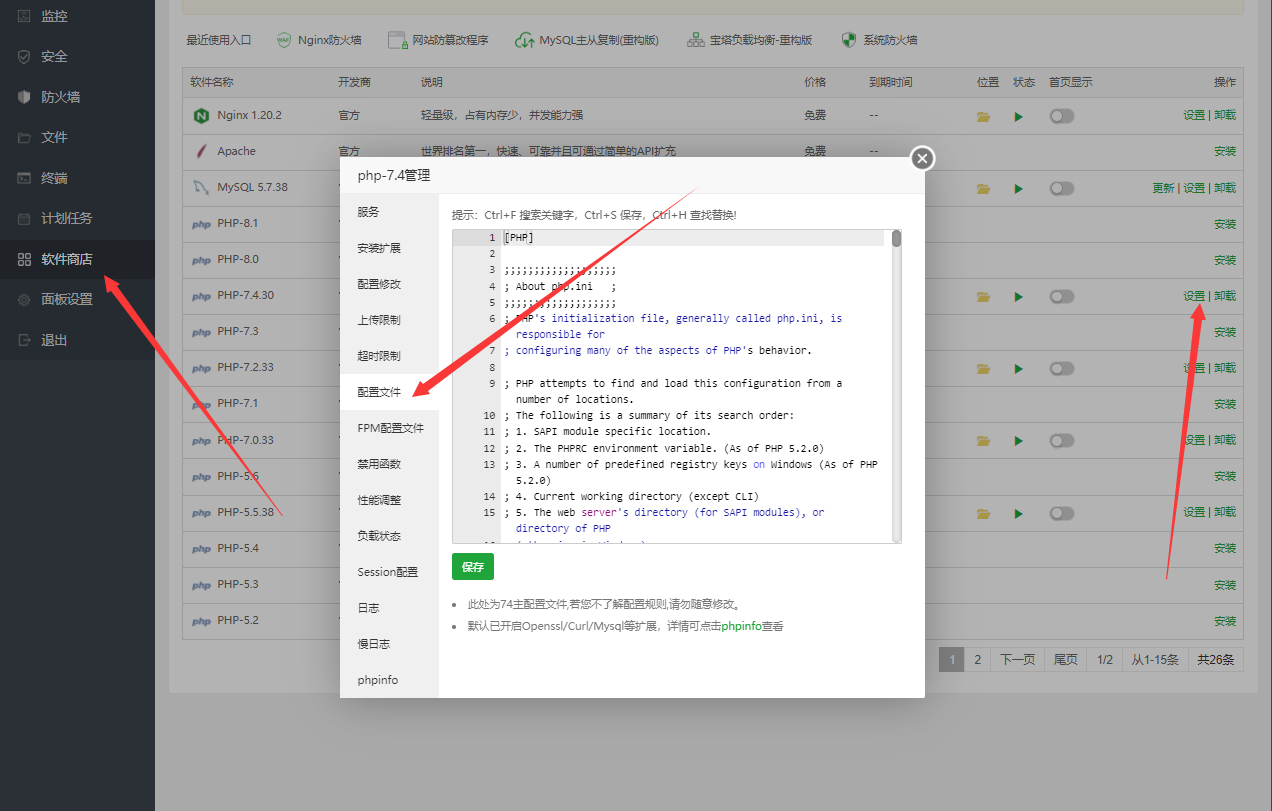Click 尾页 last page button

(x=1066, y=660)
